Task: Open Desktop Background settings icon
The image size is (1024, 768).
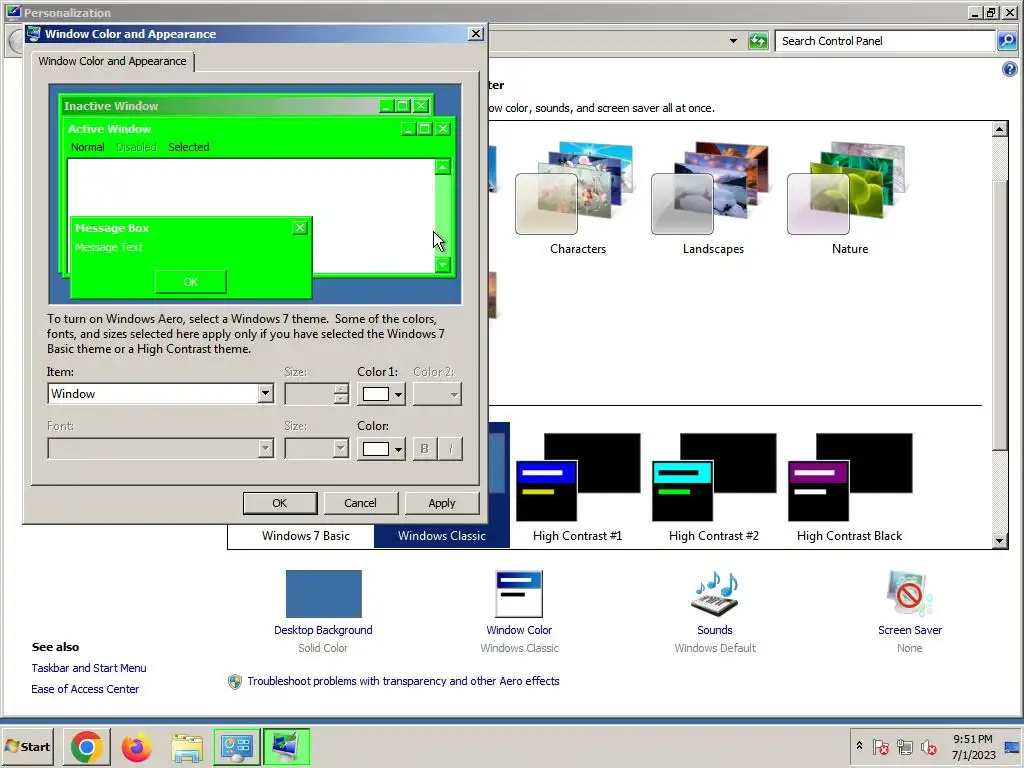Action: (x=323, y=594)
